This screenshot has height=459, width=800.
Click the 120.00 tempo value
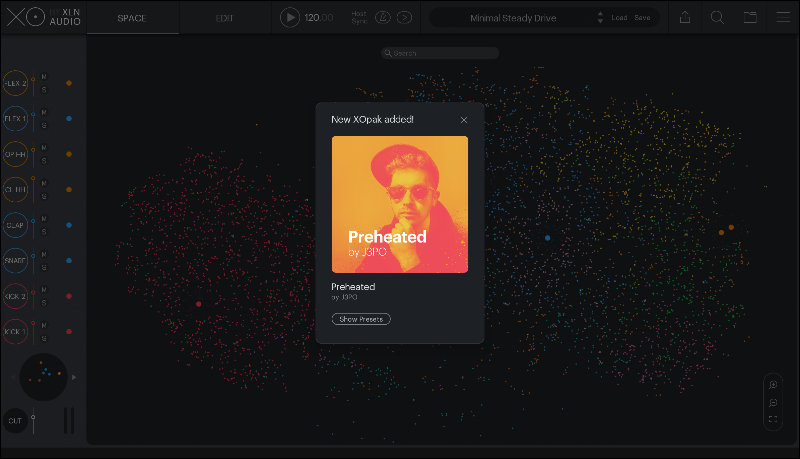(318, 17)
